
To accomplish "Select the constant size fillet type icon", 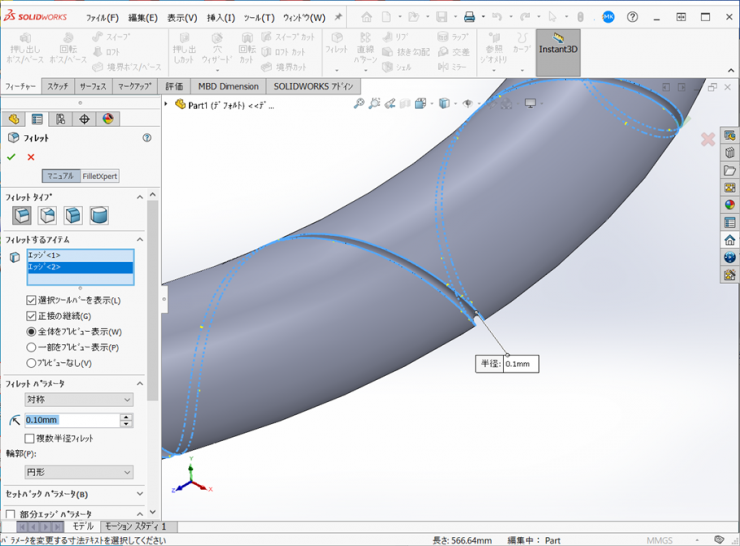I will pos(22,215).
